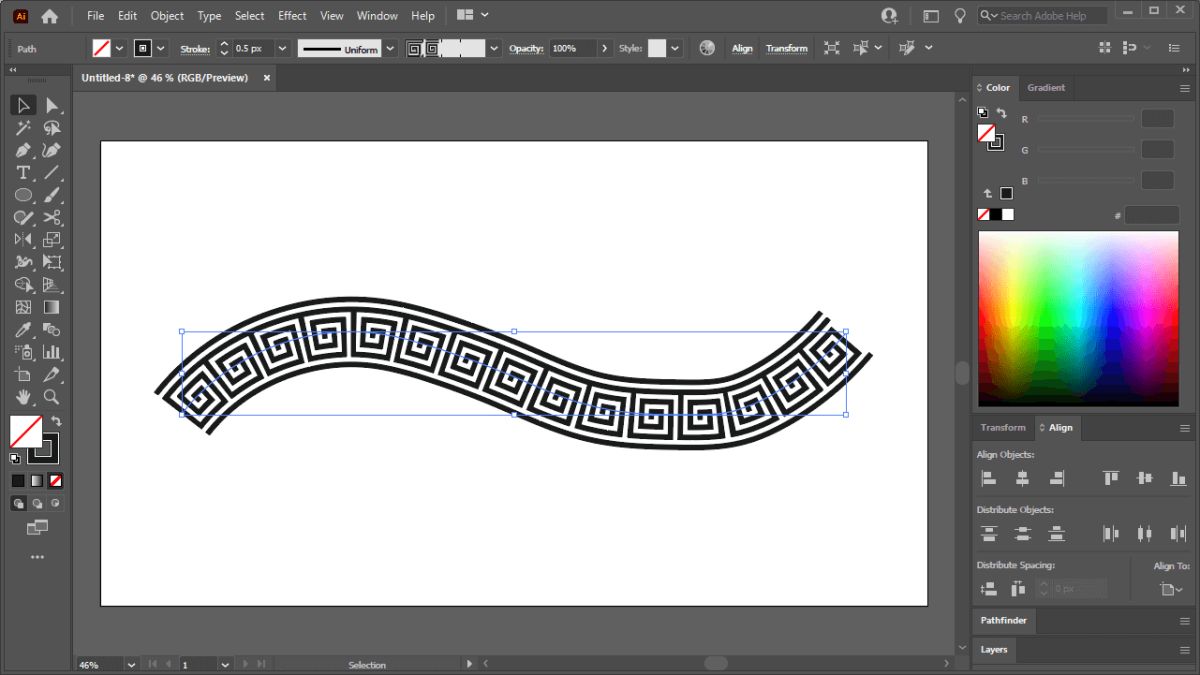
Task: Click the Transform button in control bar
Action: click(787, 48)
